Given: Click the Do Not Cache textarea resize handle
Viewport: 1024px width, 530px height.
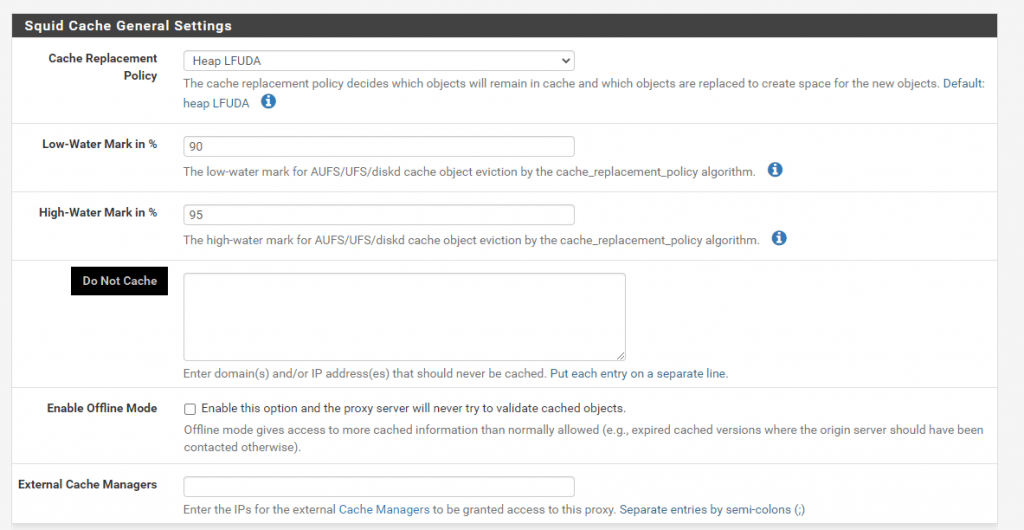Looking at the screenshot, I should click(620, 356).
